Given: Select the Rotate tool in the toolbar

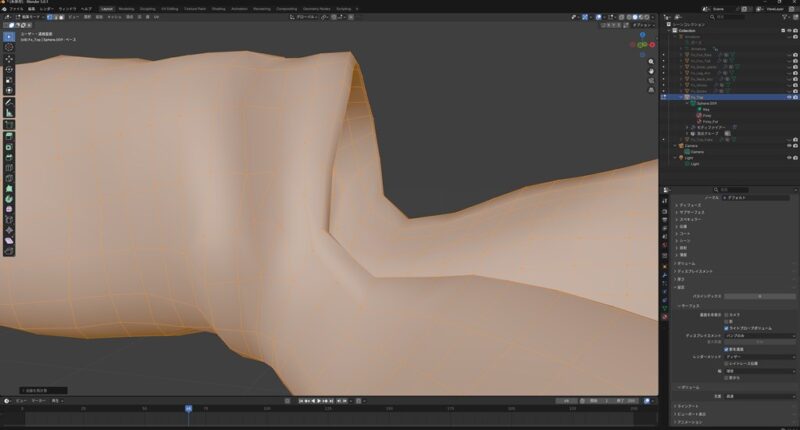Looking at the screenshot, I should point(9,70).
